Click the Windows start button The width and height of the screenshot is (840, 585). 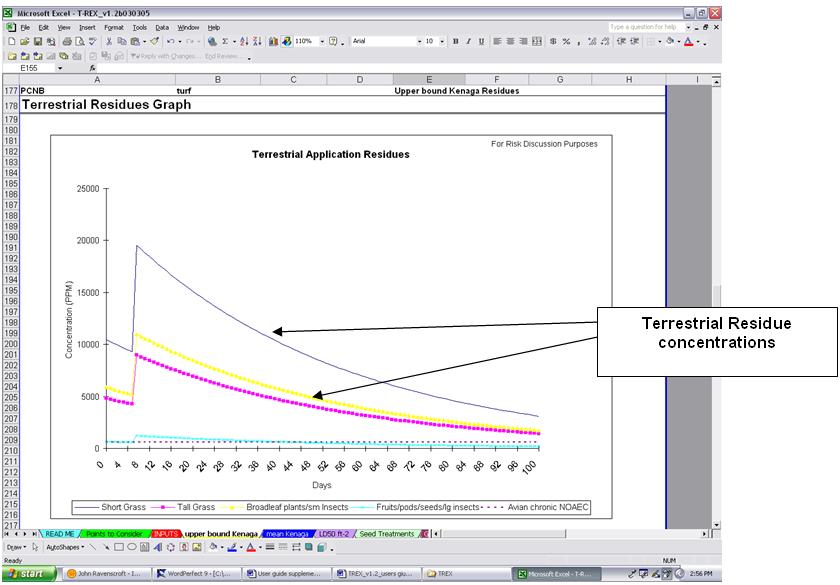click(28, 573)
